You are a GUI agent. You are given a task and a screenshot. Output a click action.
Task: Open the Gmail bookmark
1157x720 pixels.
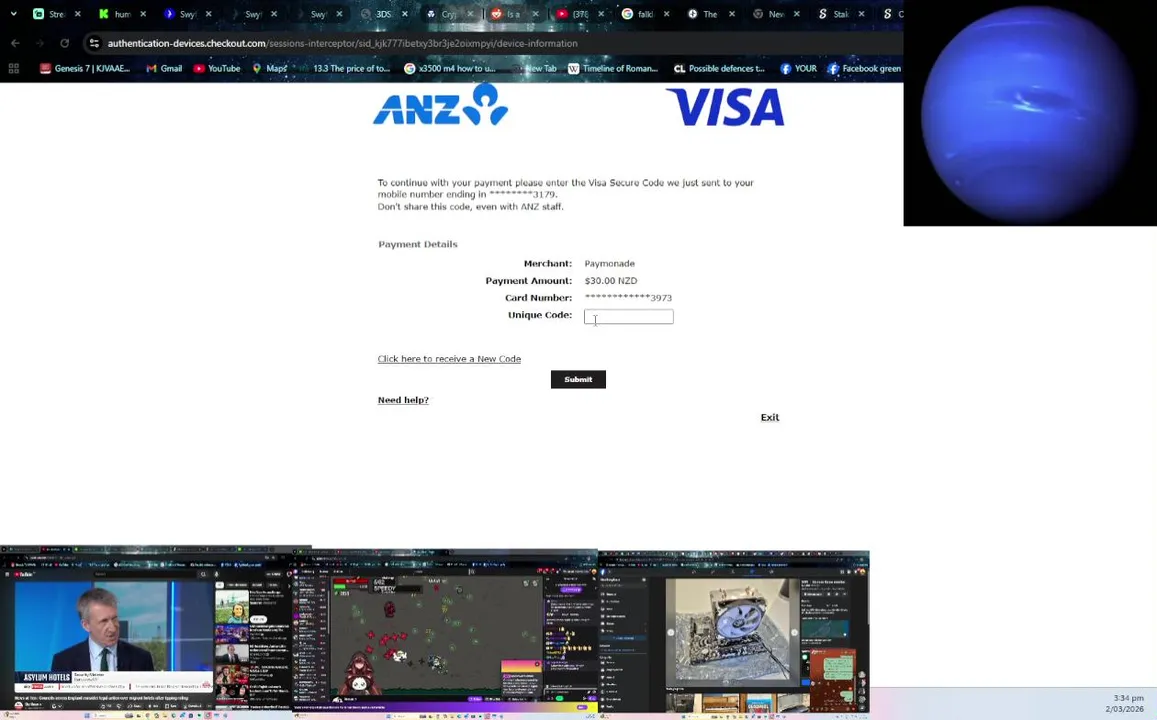tap(164, 69)
